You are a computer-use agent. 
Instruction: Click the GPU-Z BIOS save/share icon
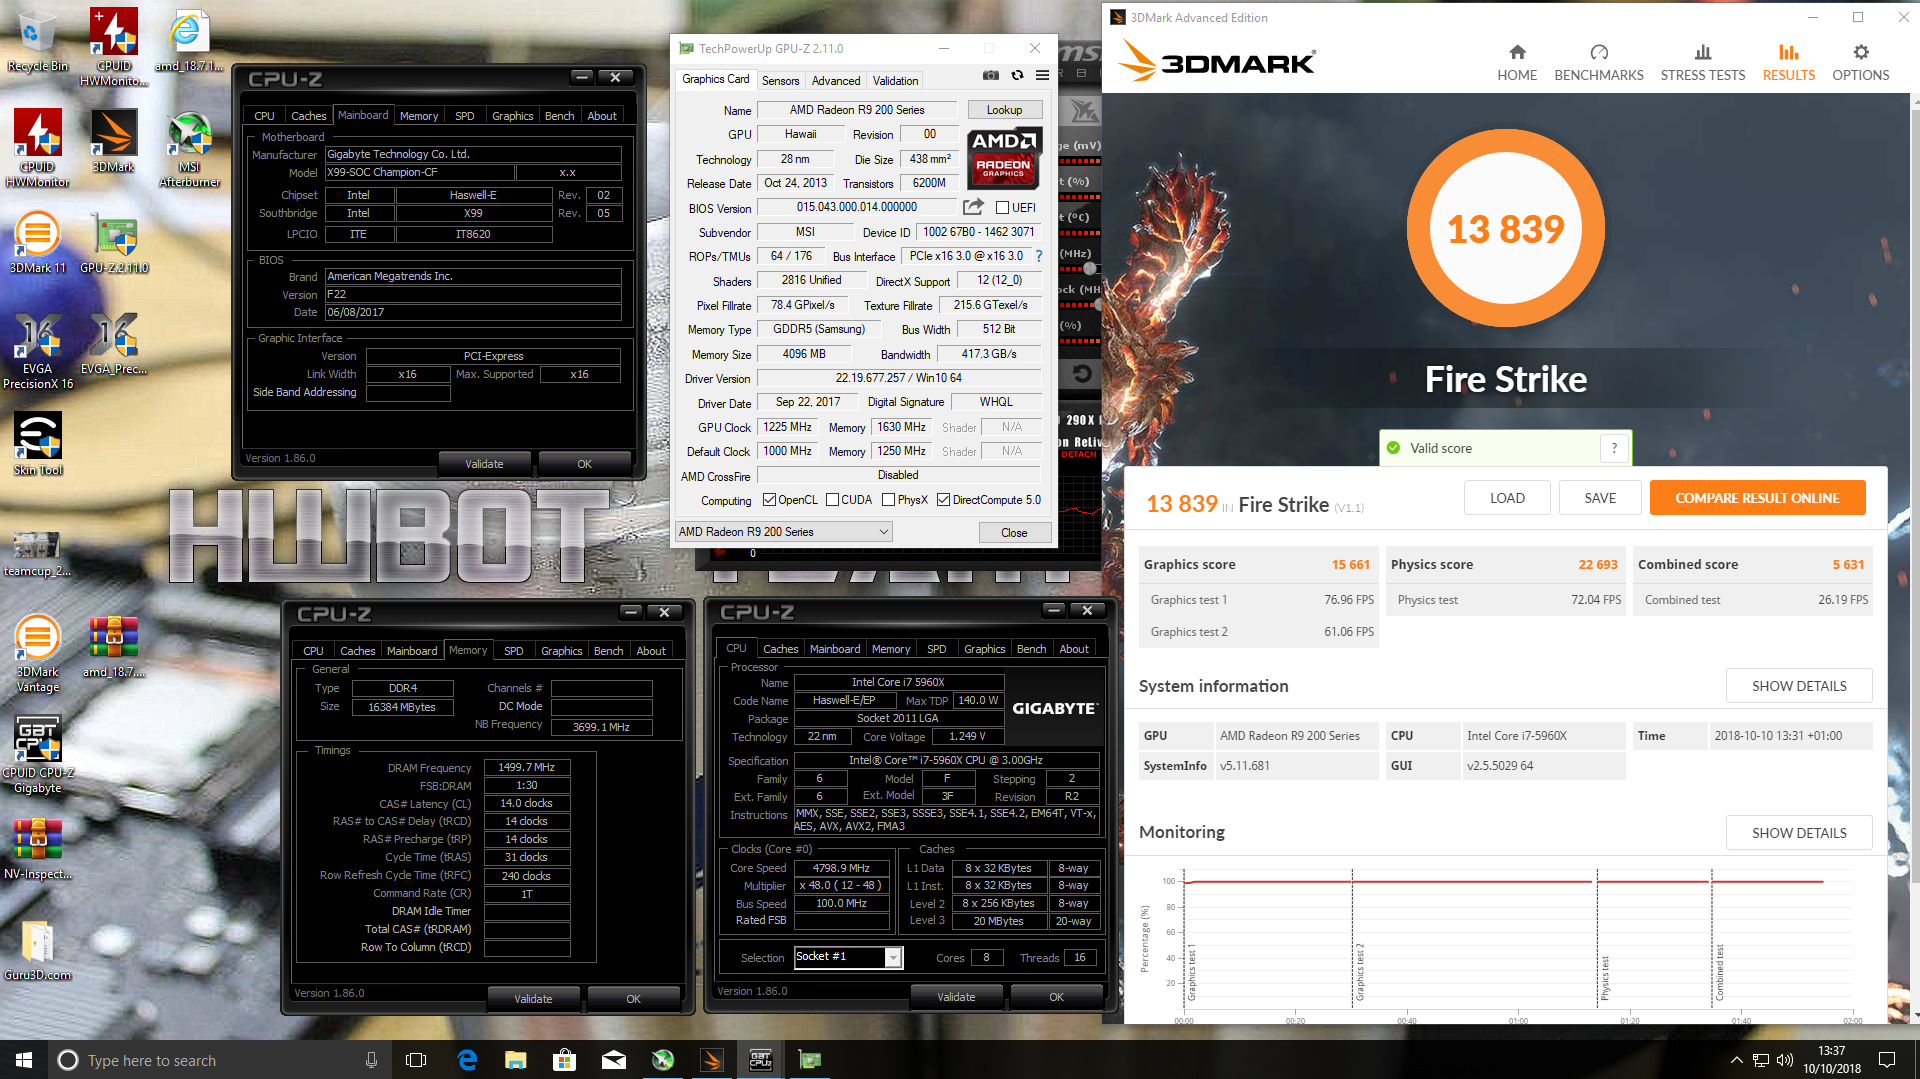point(973,207)
